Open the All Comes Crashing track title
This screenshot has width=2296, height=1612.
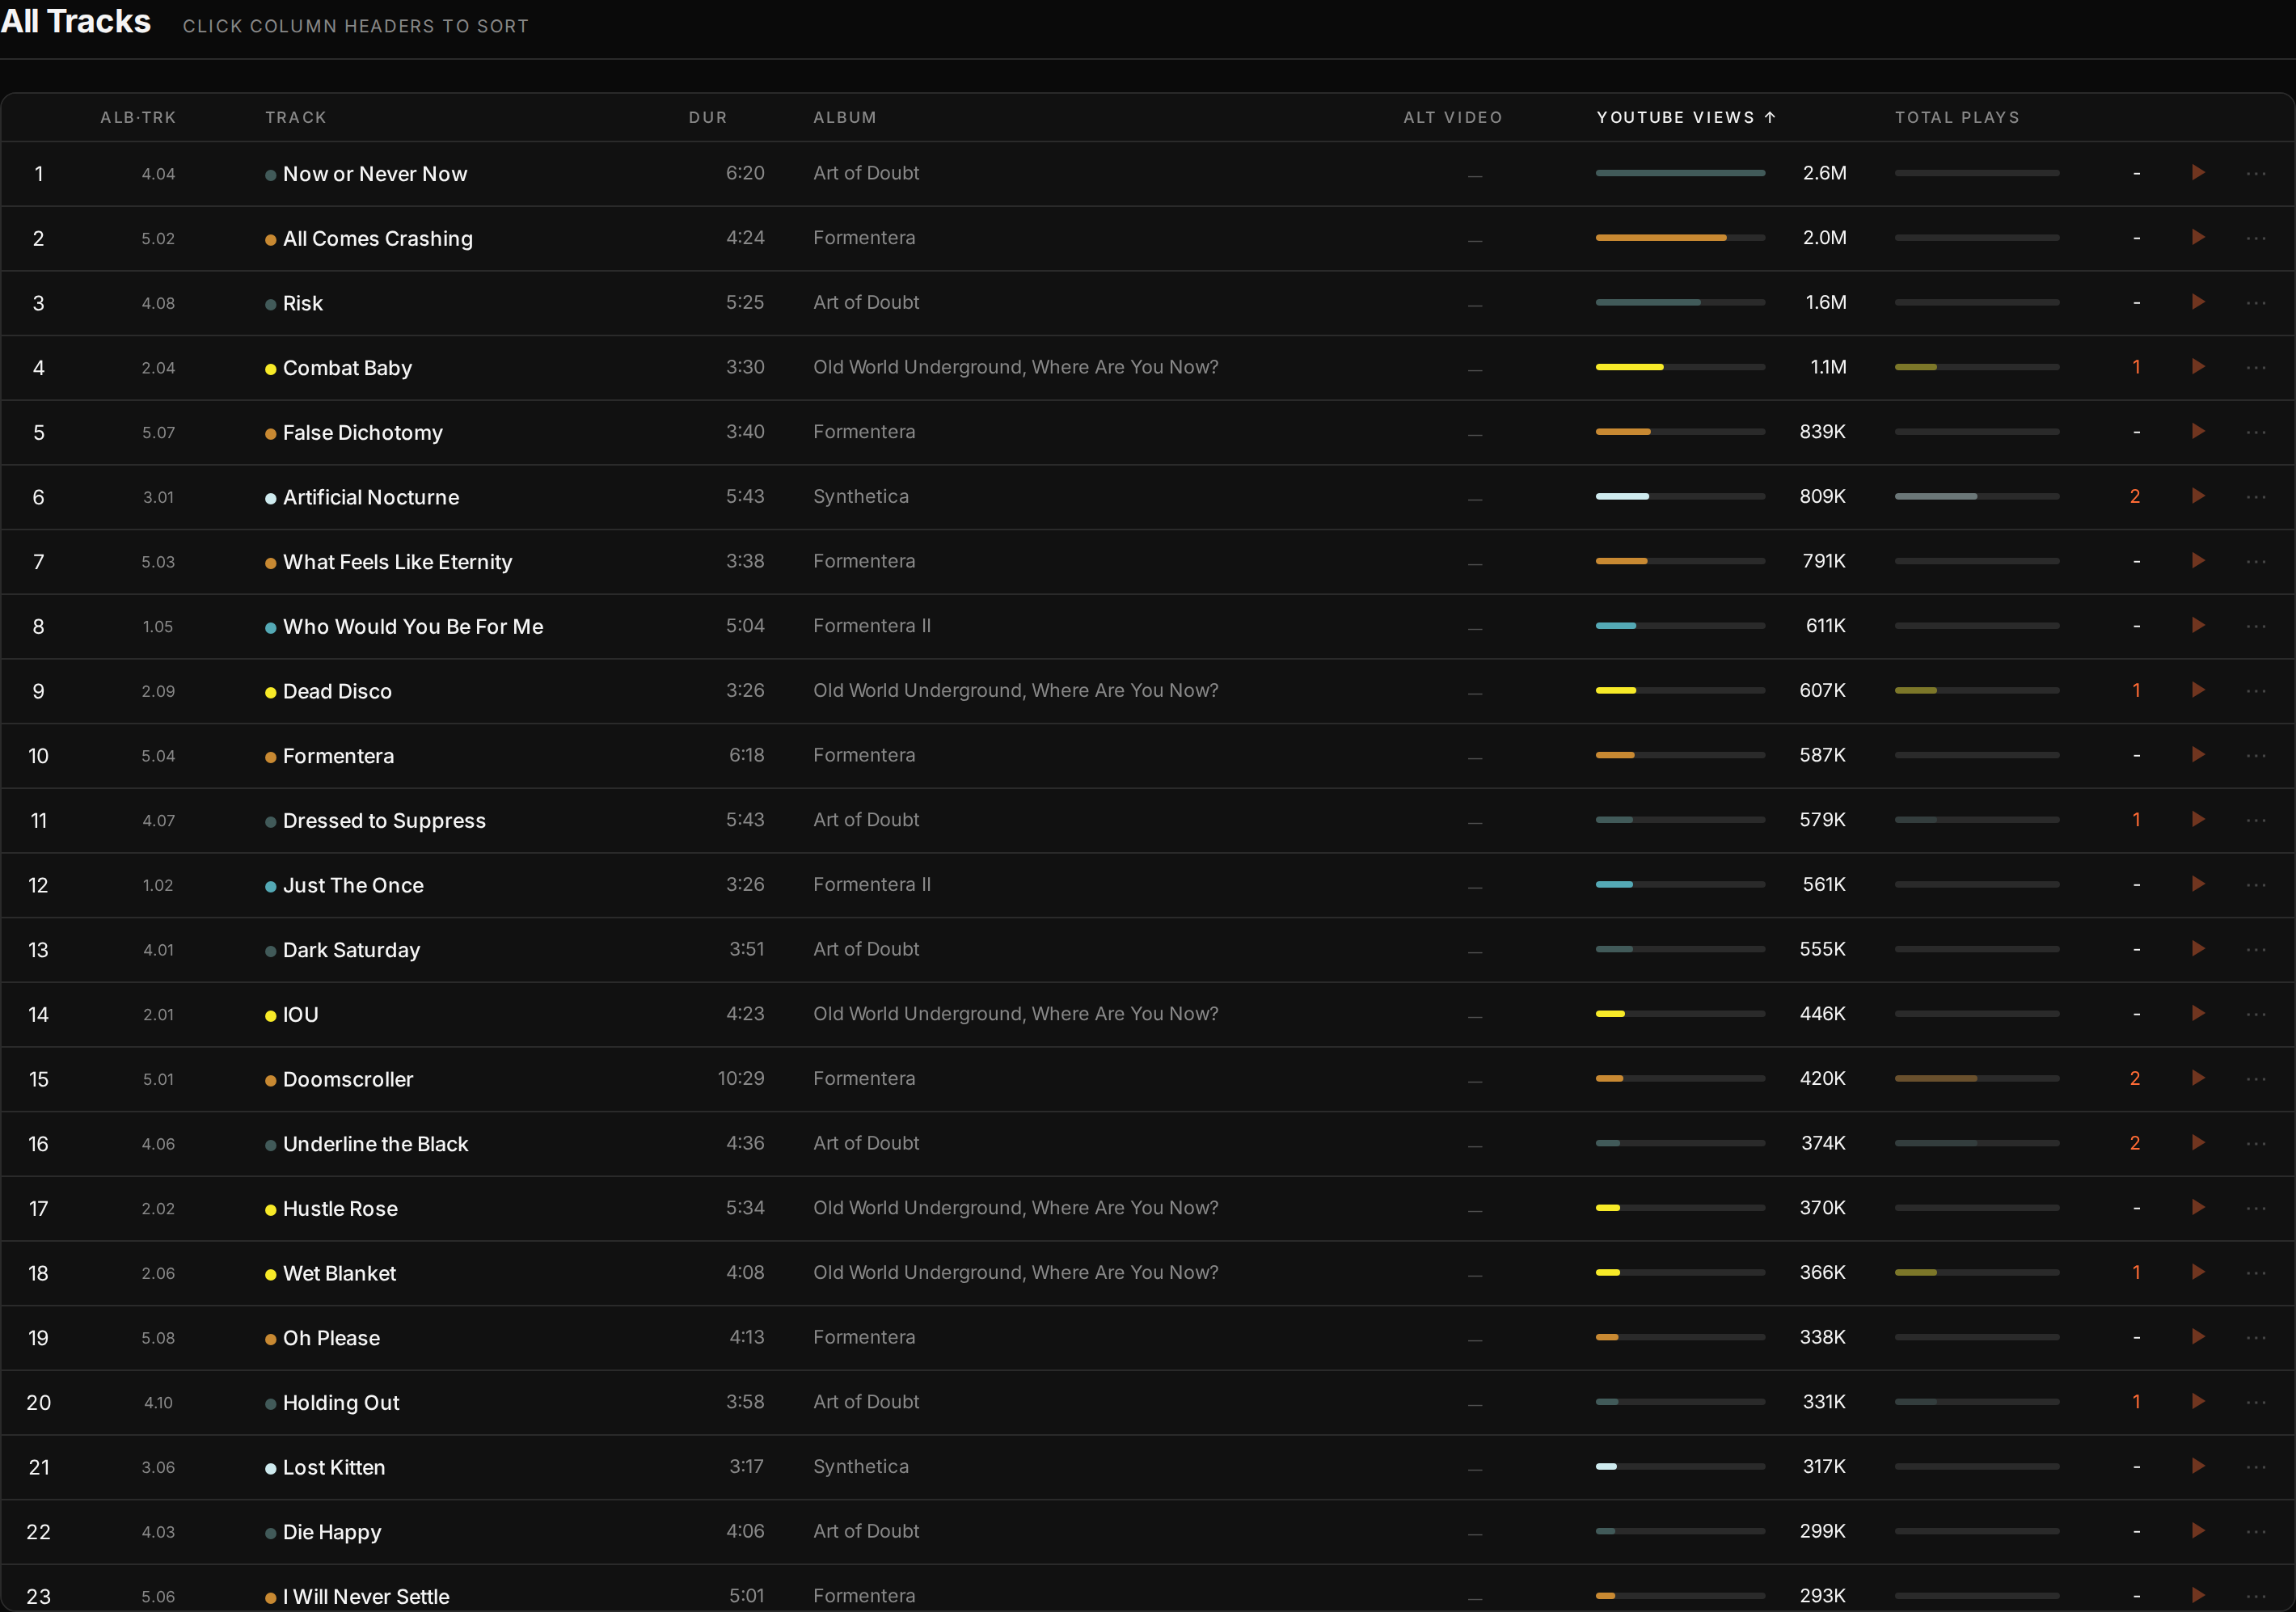(378, 238)
